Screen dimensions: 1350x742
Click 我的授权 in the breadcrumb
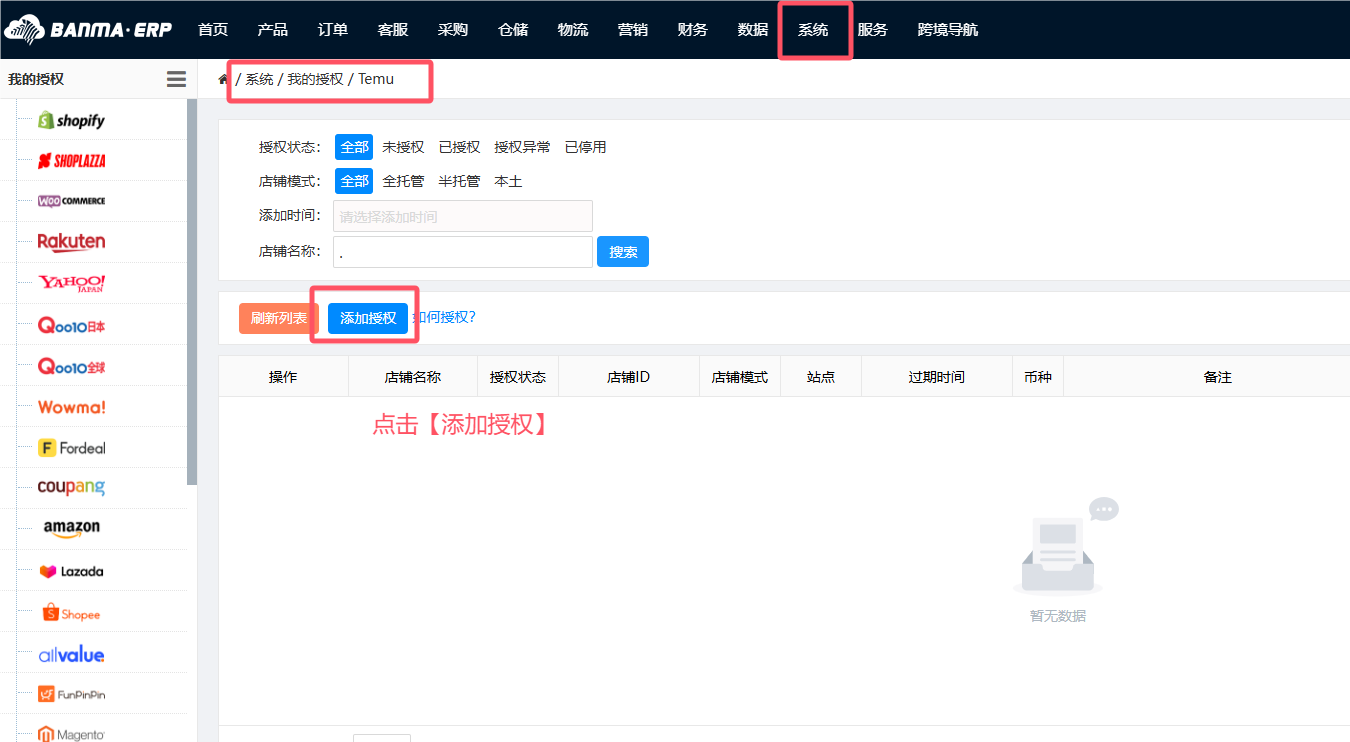coord(316,79)
